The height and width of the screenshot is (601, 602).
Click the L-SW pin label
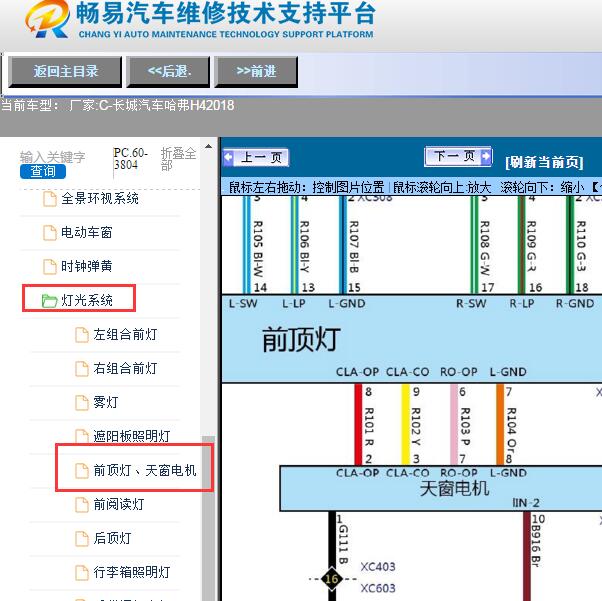tap(243, 303)
